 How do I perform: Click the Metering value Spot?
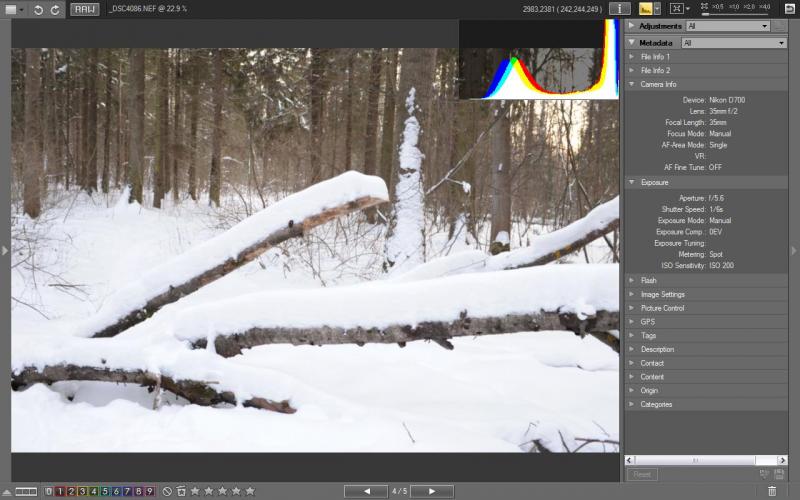click(x=716, y=254)
